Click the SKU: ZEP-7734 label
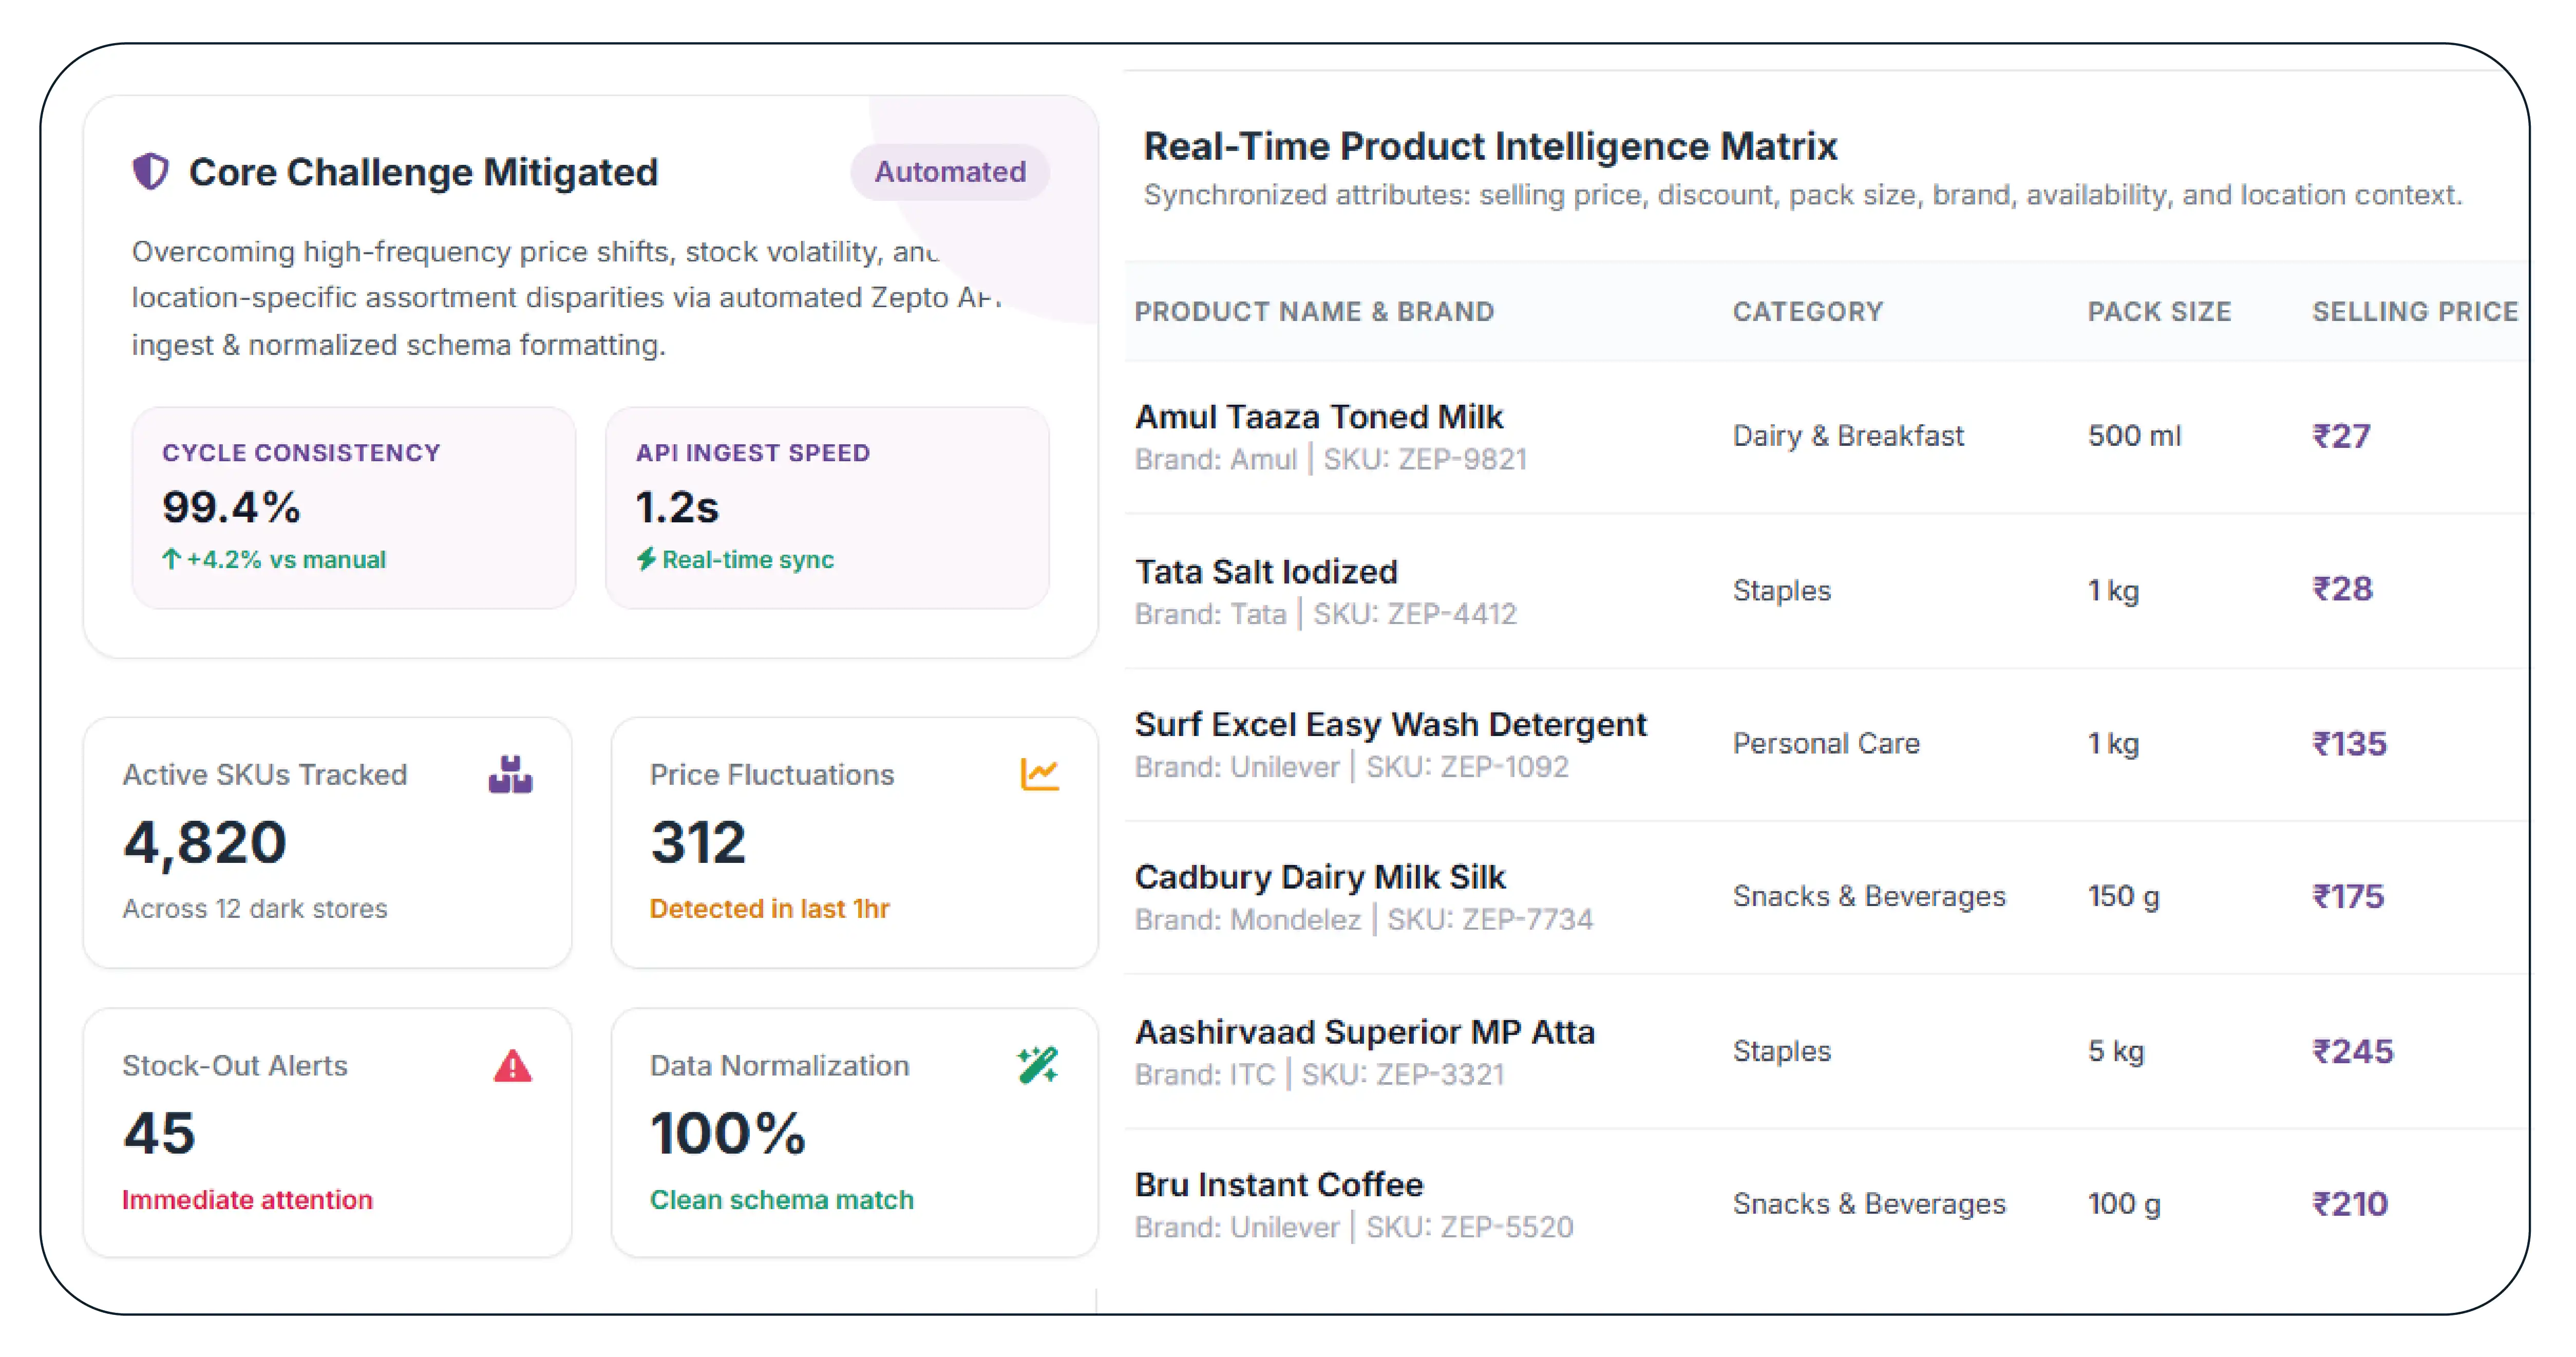Viewport: 2576px width, 1357px height. pos(1490,919)
